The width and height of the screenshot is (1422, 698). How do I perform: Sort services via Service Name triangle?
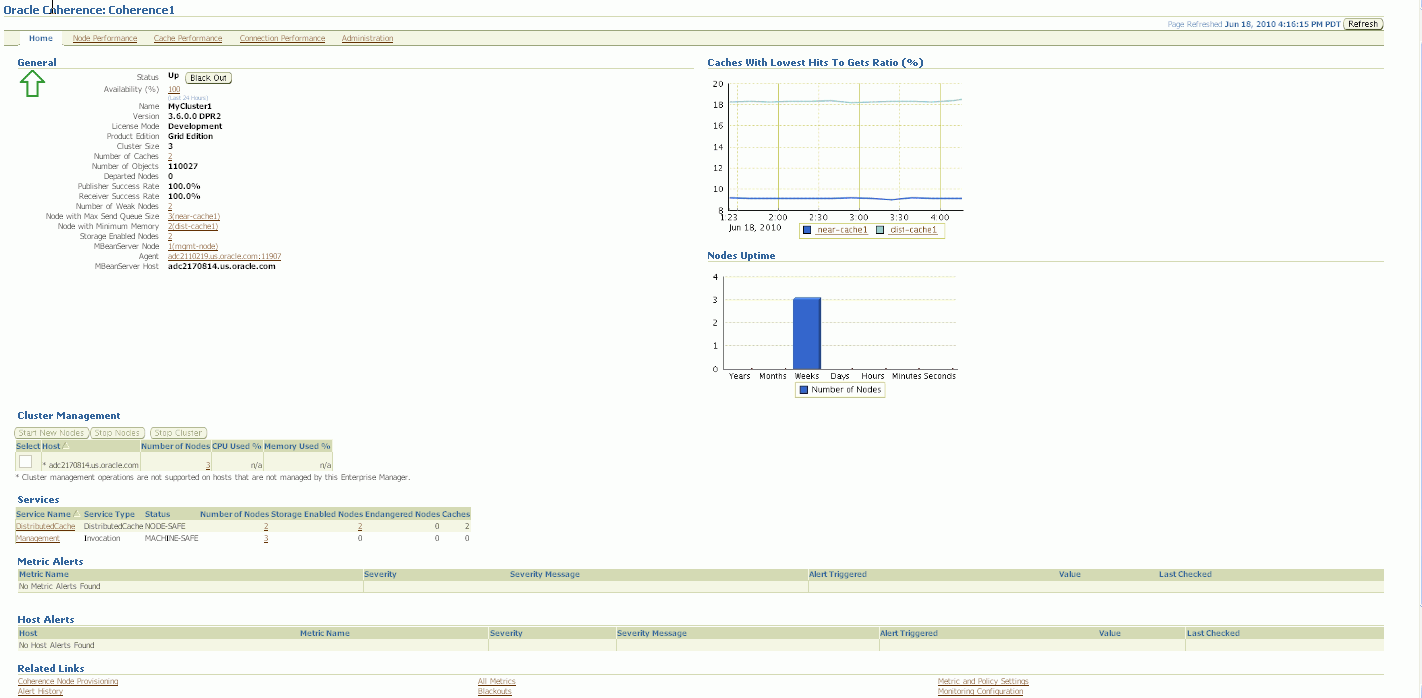pos(75,514)
